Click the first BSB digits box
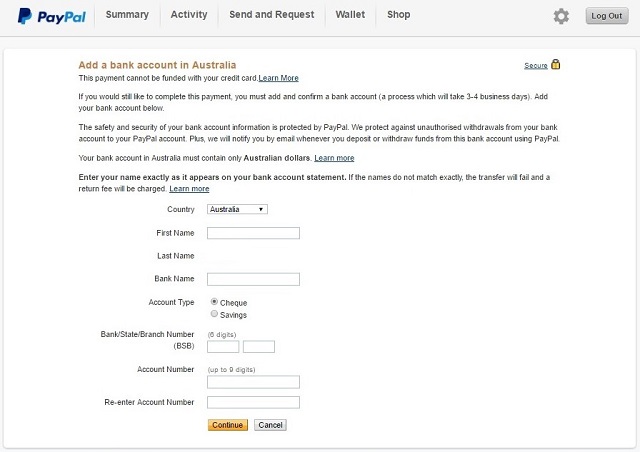Viewport: 640px width, 452px height. coord(223,347)
